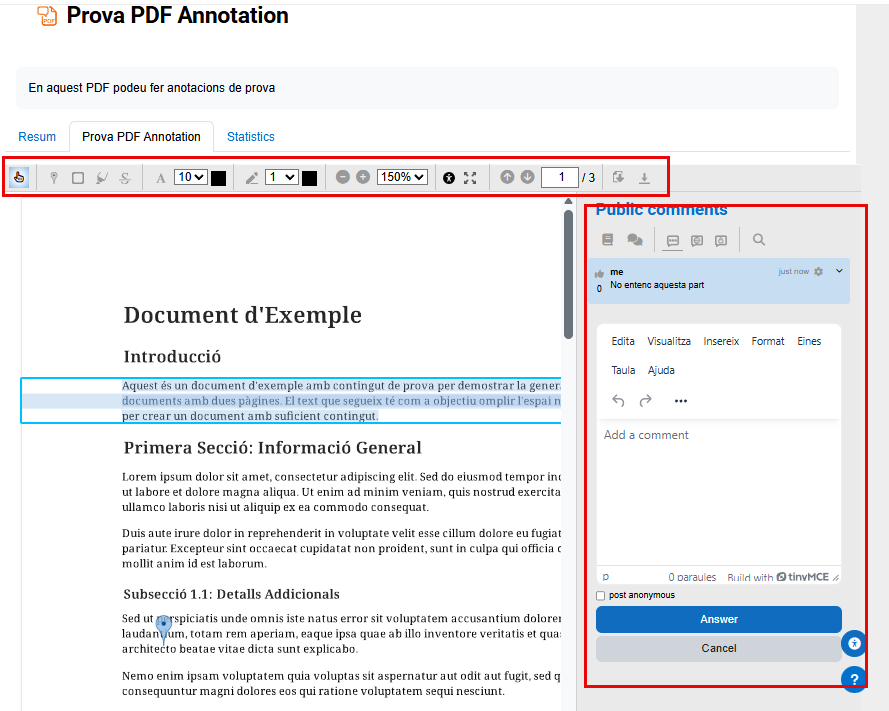Open comment search magnifier icon
Image resolution: width=889 pixels, height=711 pixels.
pos(759,240)
